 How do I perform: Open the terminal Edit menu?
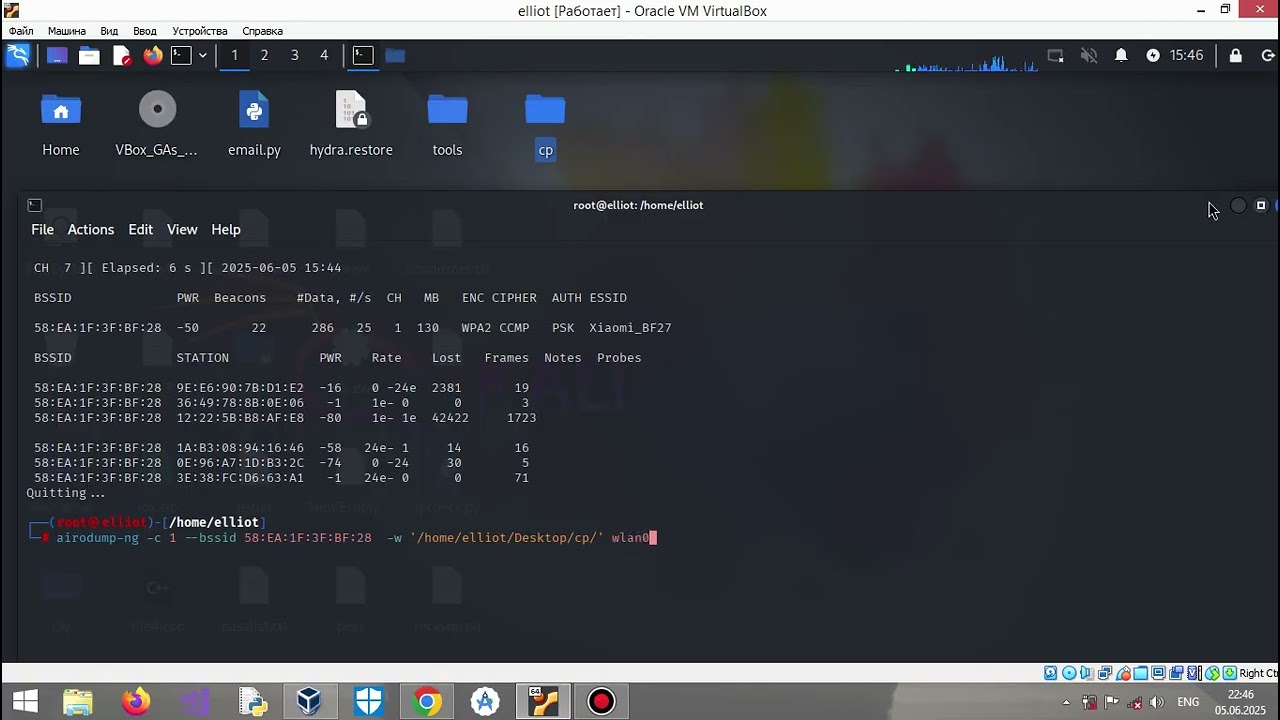[x=140, y=229]
